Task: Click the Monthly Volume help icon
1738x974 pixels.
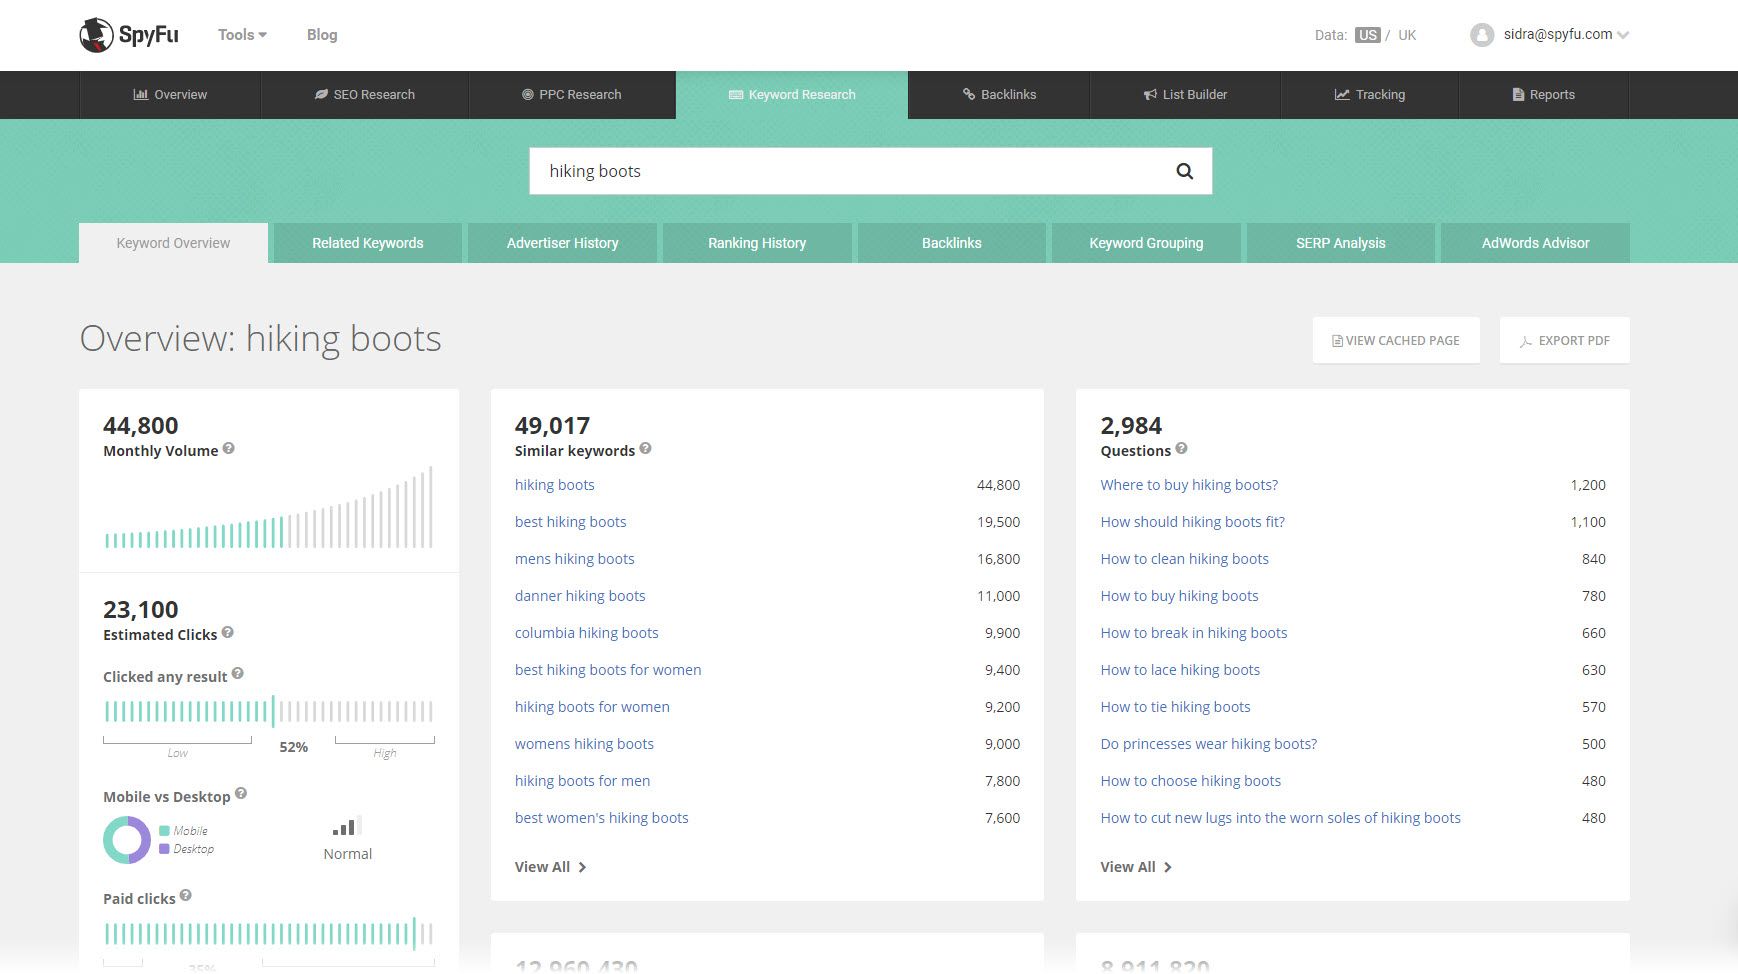Action: click(229, 449)
